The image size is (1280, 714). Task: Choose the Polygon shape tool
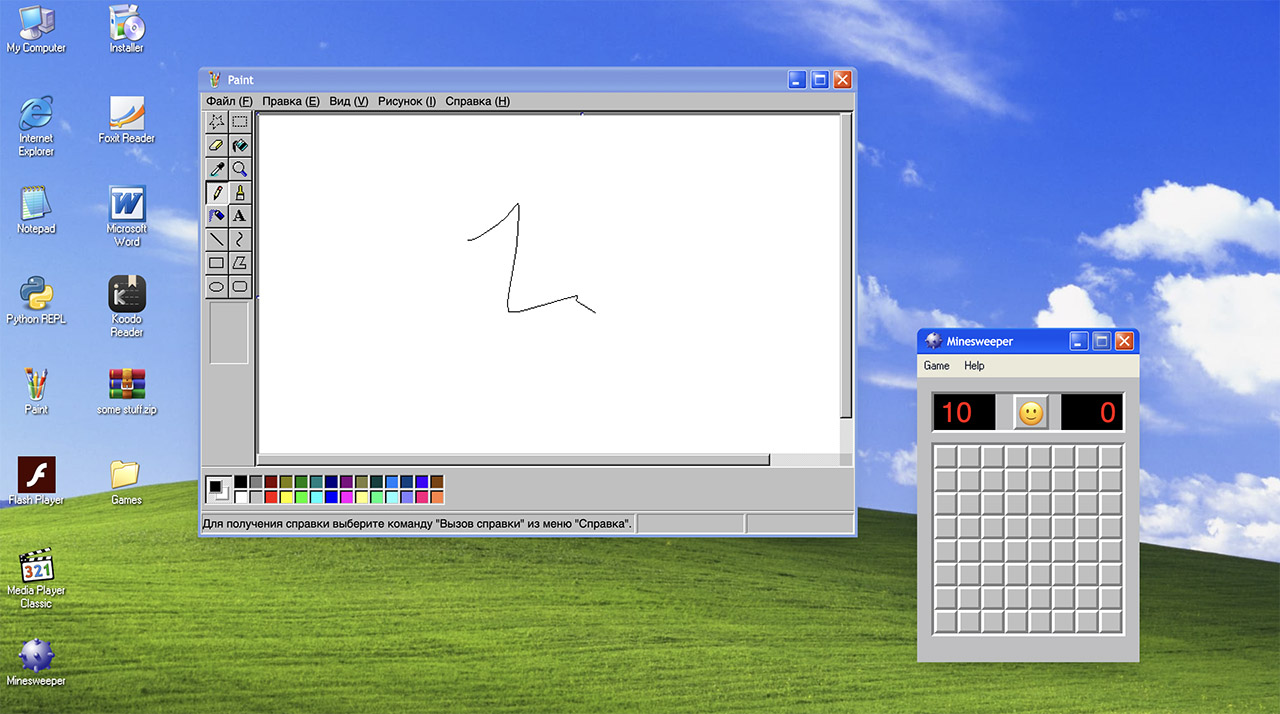tap(240, 262)
